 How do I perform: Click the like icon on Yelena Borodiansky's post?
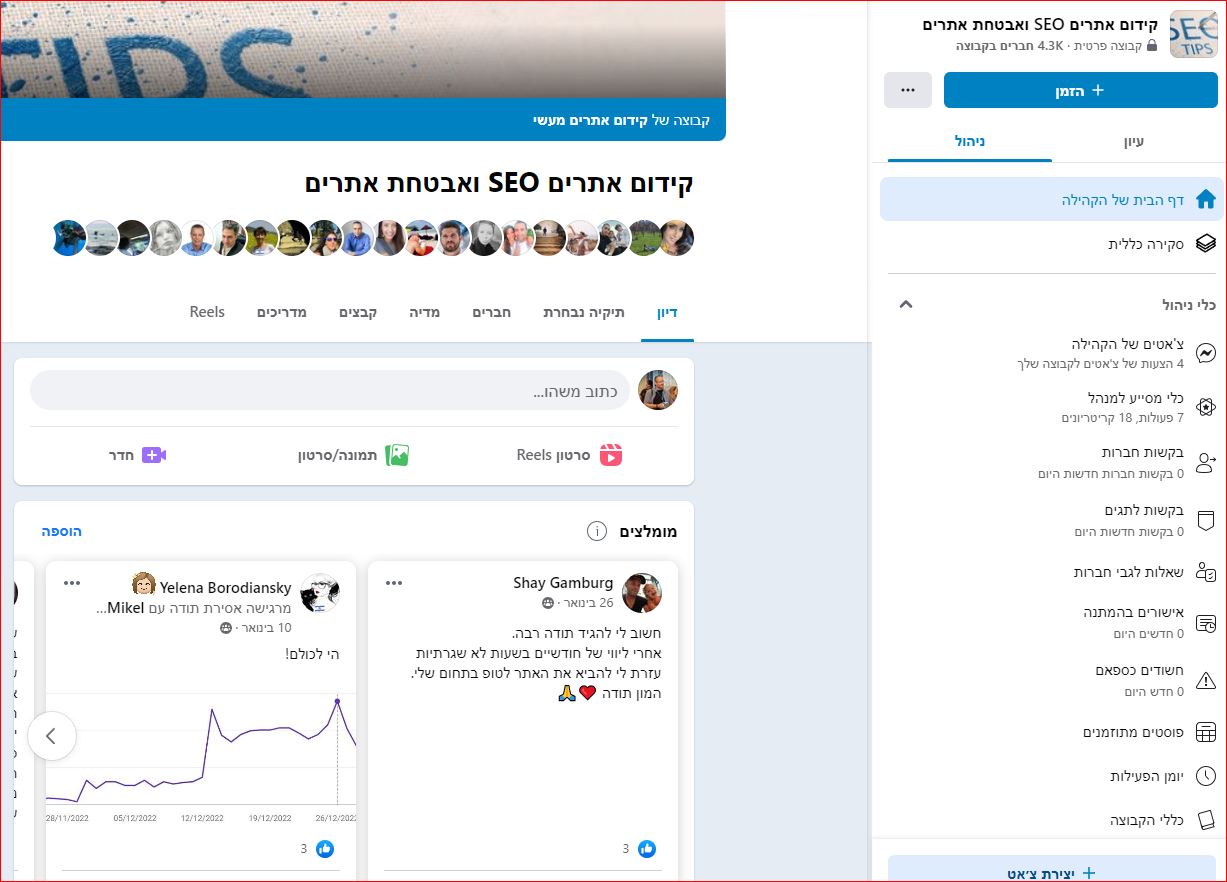click(x=324, y=849)
